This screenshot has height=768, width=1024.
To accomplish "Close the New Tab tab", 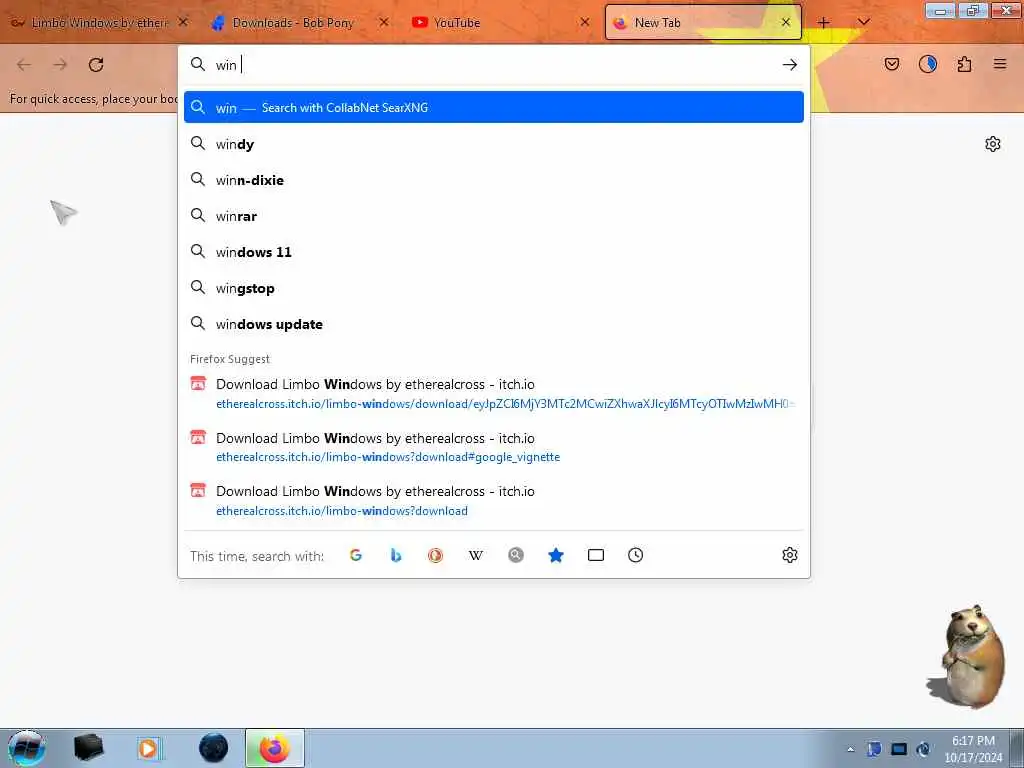I will pyautogui.click(x=786, y=23).
